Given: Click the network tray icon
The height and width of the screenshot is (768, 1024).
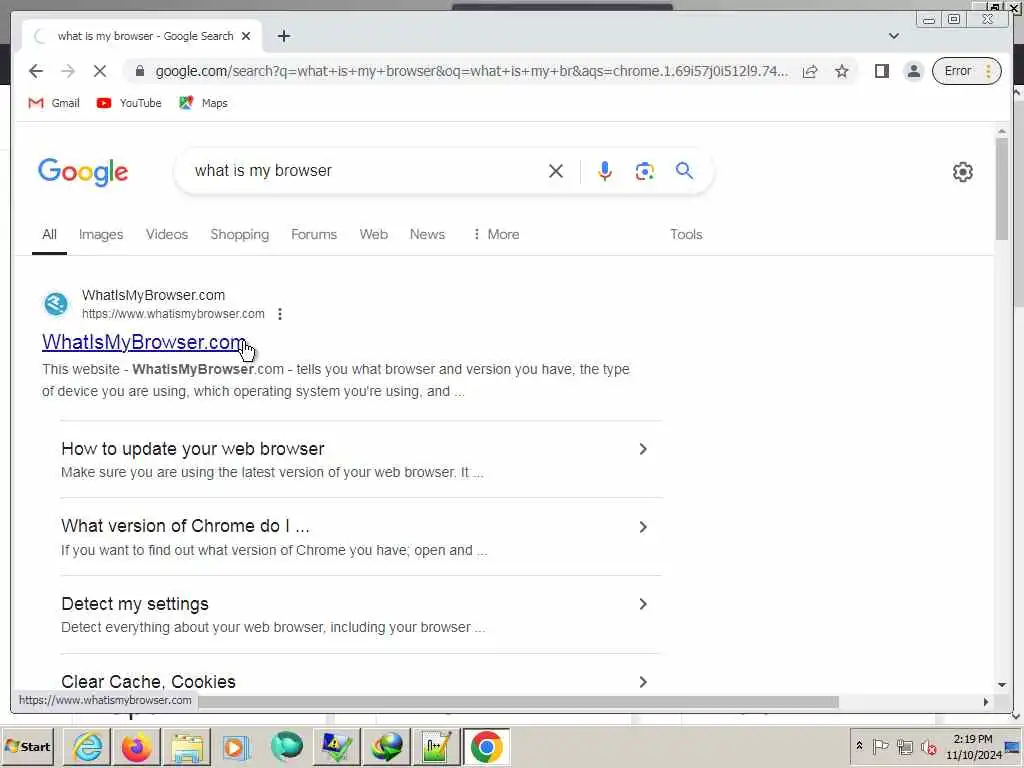Looking at the screenshot, I should tap(904, 746).
